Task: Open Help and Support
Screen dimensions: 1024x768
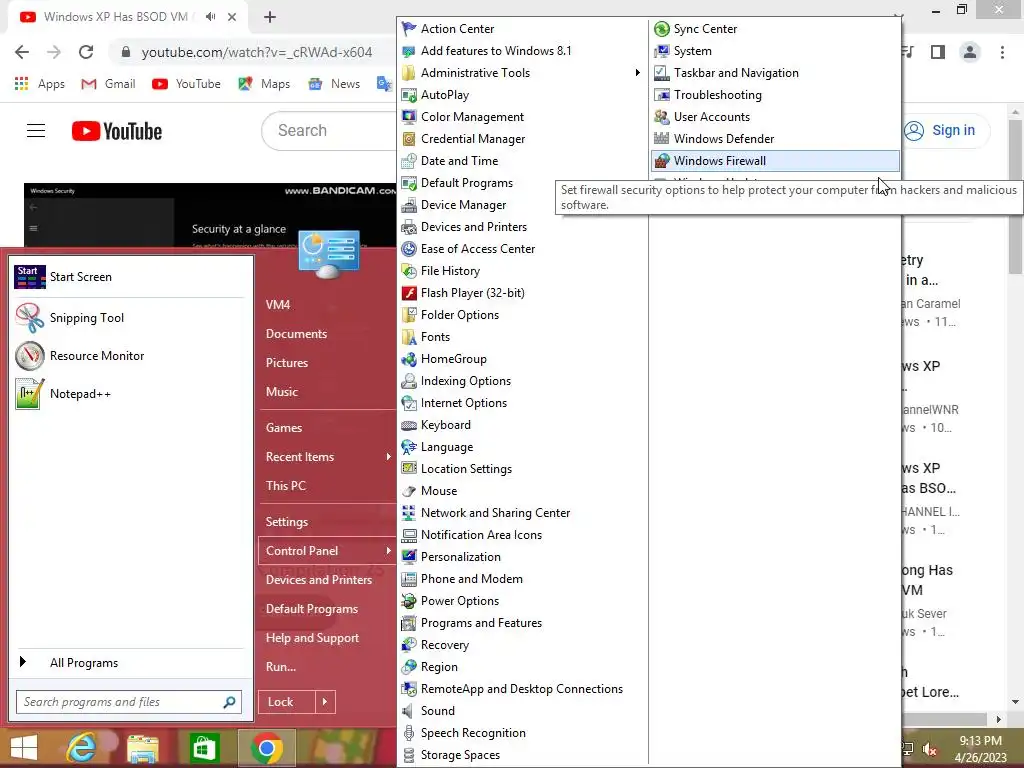Action: tap(312, 638)
